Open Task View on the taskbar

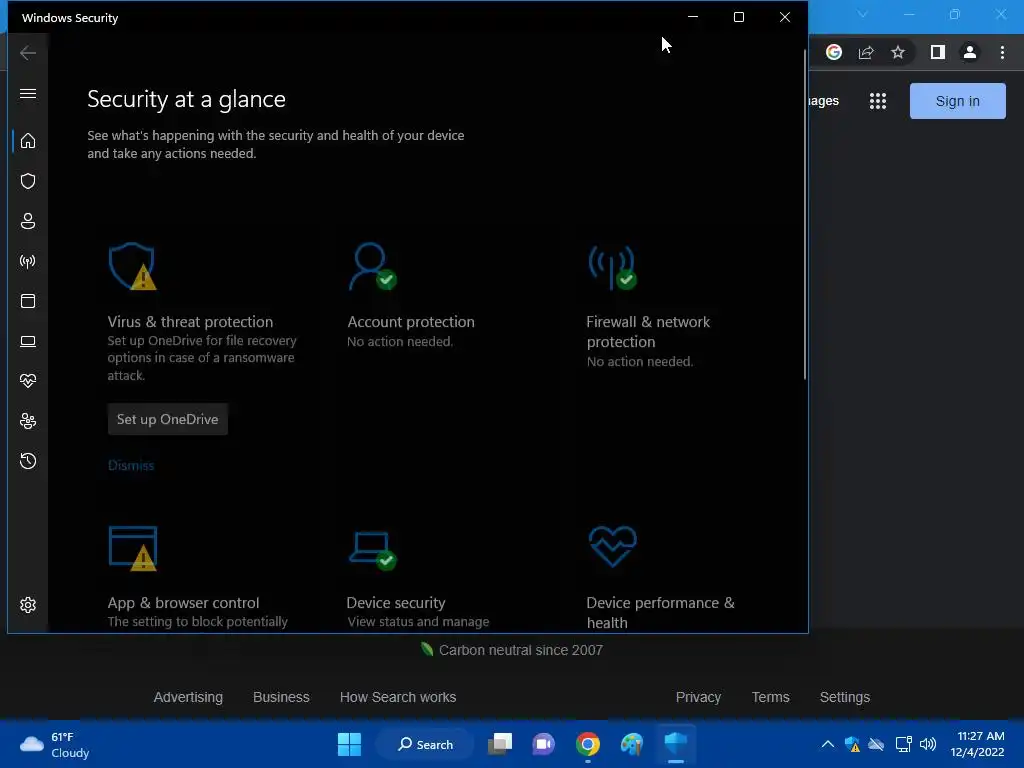click(500, 744)
